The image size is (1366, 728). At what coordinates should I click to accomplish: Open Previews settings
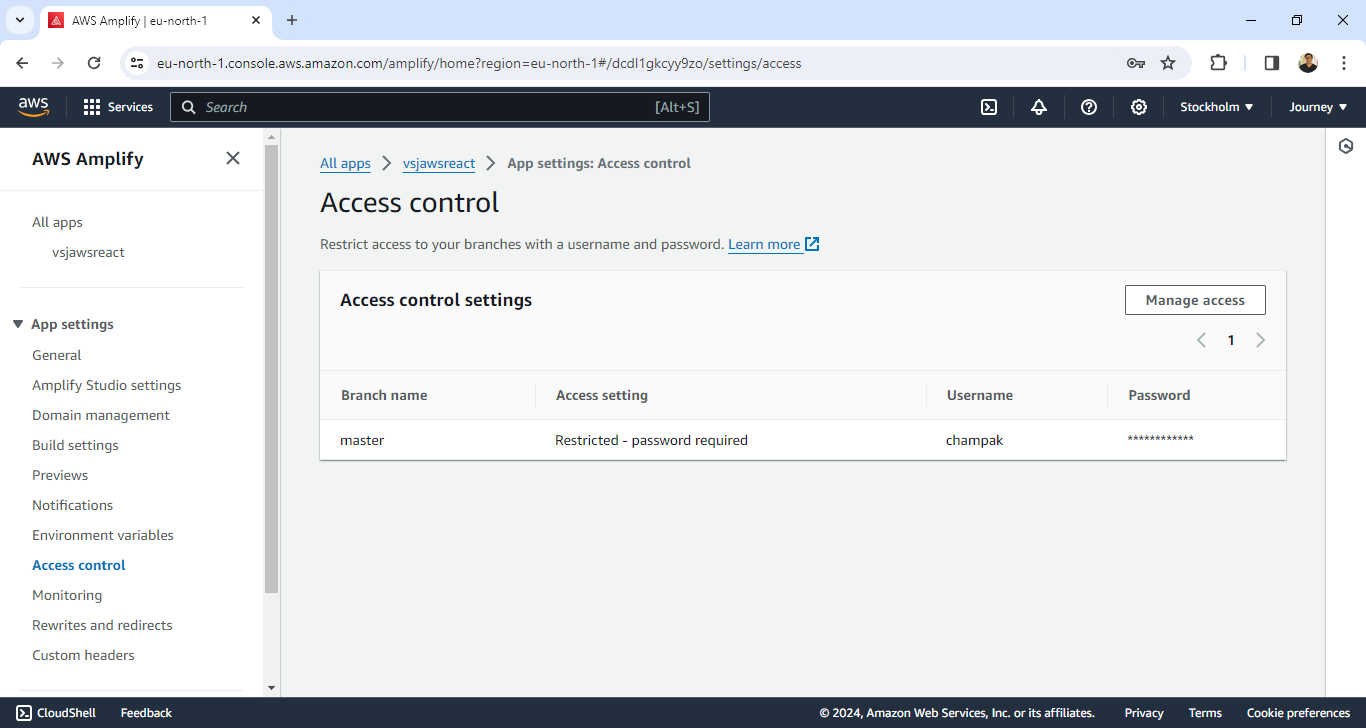coord(60,475)
